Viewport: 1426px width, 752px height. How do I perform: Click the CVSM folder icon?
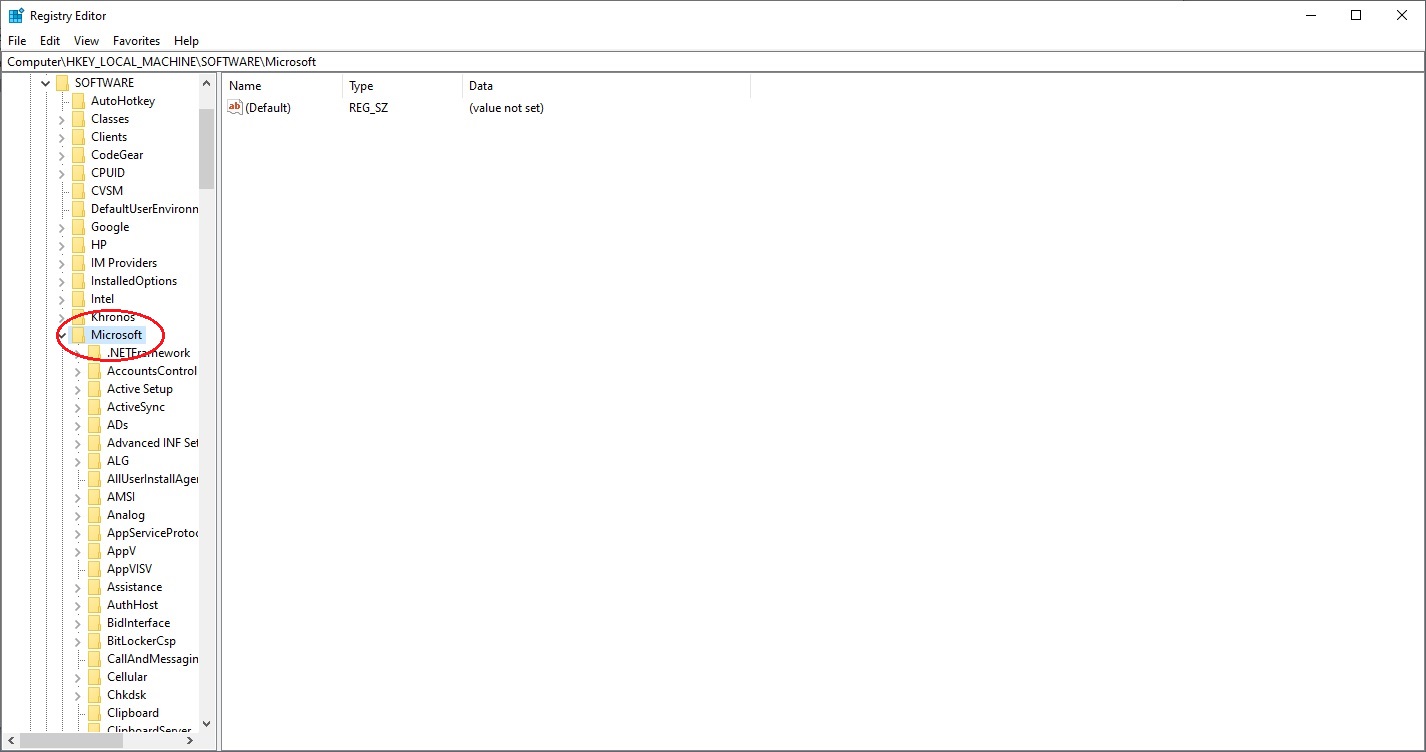78,191
